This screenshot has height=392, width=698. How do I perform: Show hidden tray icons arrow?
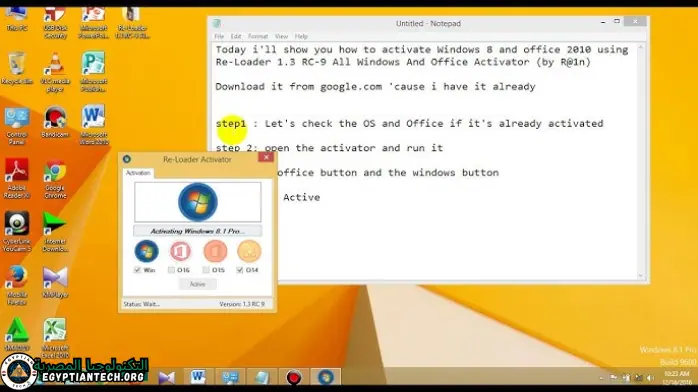tap(601, 378)
